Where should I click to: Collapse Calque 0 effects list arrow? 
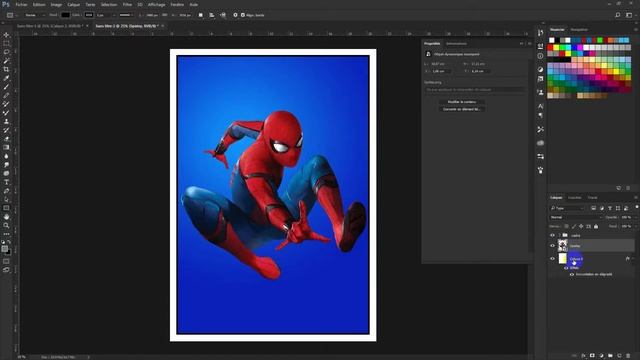tap(633, 259)
